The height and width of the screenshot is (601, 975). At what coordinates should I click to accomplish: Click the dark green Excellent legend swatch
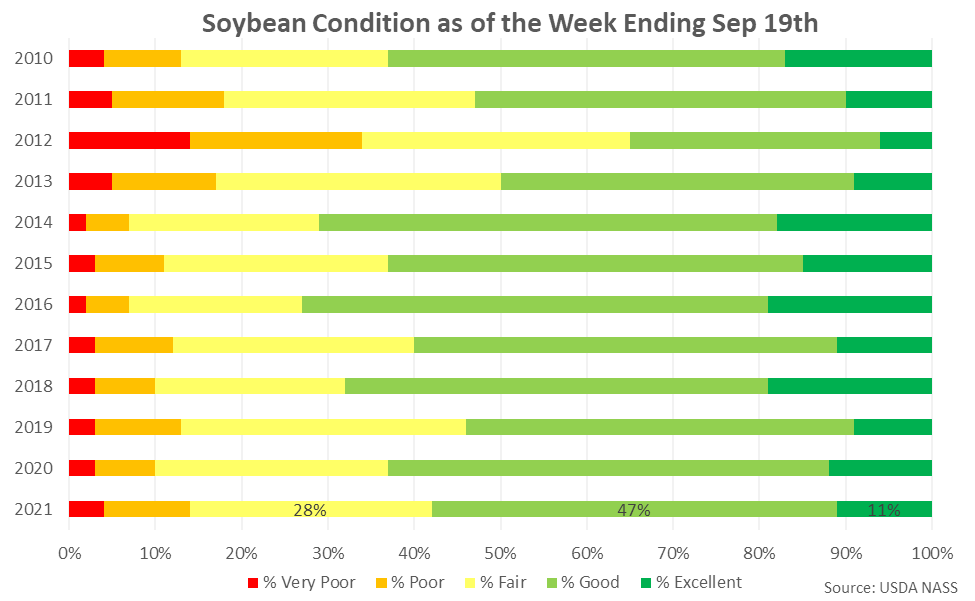click(646, 583)
